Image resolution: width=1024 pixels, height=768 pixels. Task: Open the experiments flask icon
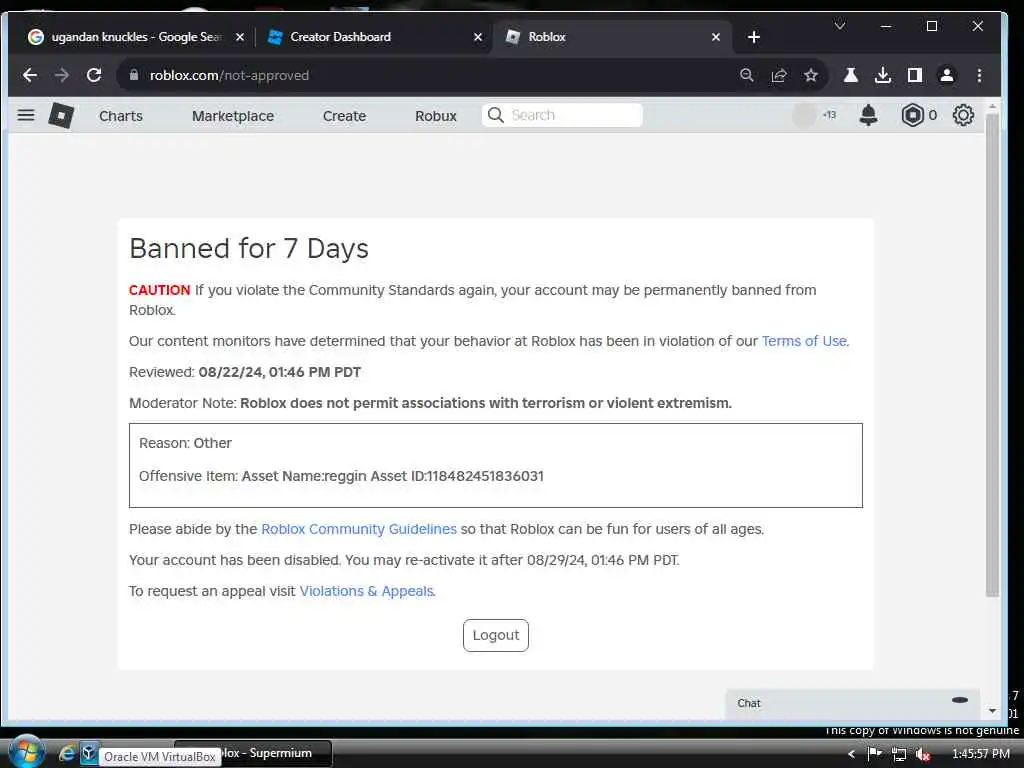click(x=850, y=75)
